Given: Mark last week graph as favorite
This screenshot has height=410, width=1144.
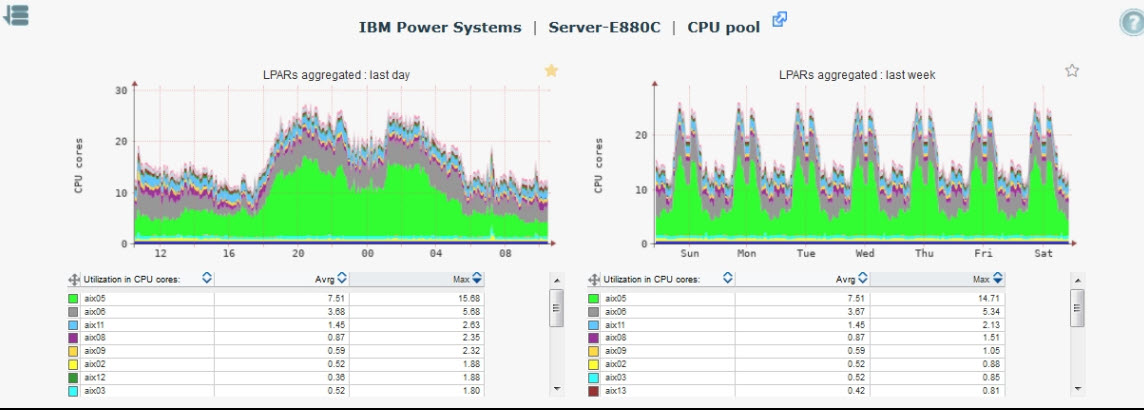Looking at the screenshot, I should pyautogui.click(x=1072, y=70).
